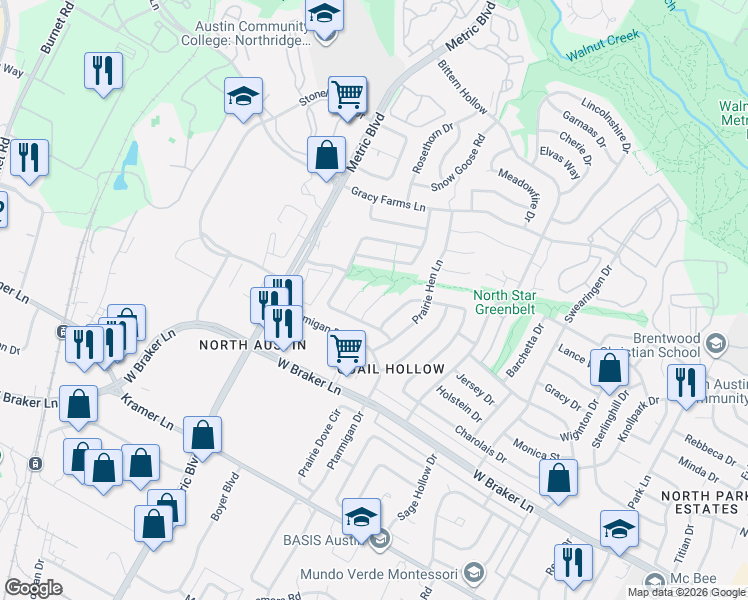Click the Rosethorn Dr street label
Screen dimensions: 748x600
coord(432,148)
